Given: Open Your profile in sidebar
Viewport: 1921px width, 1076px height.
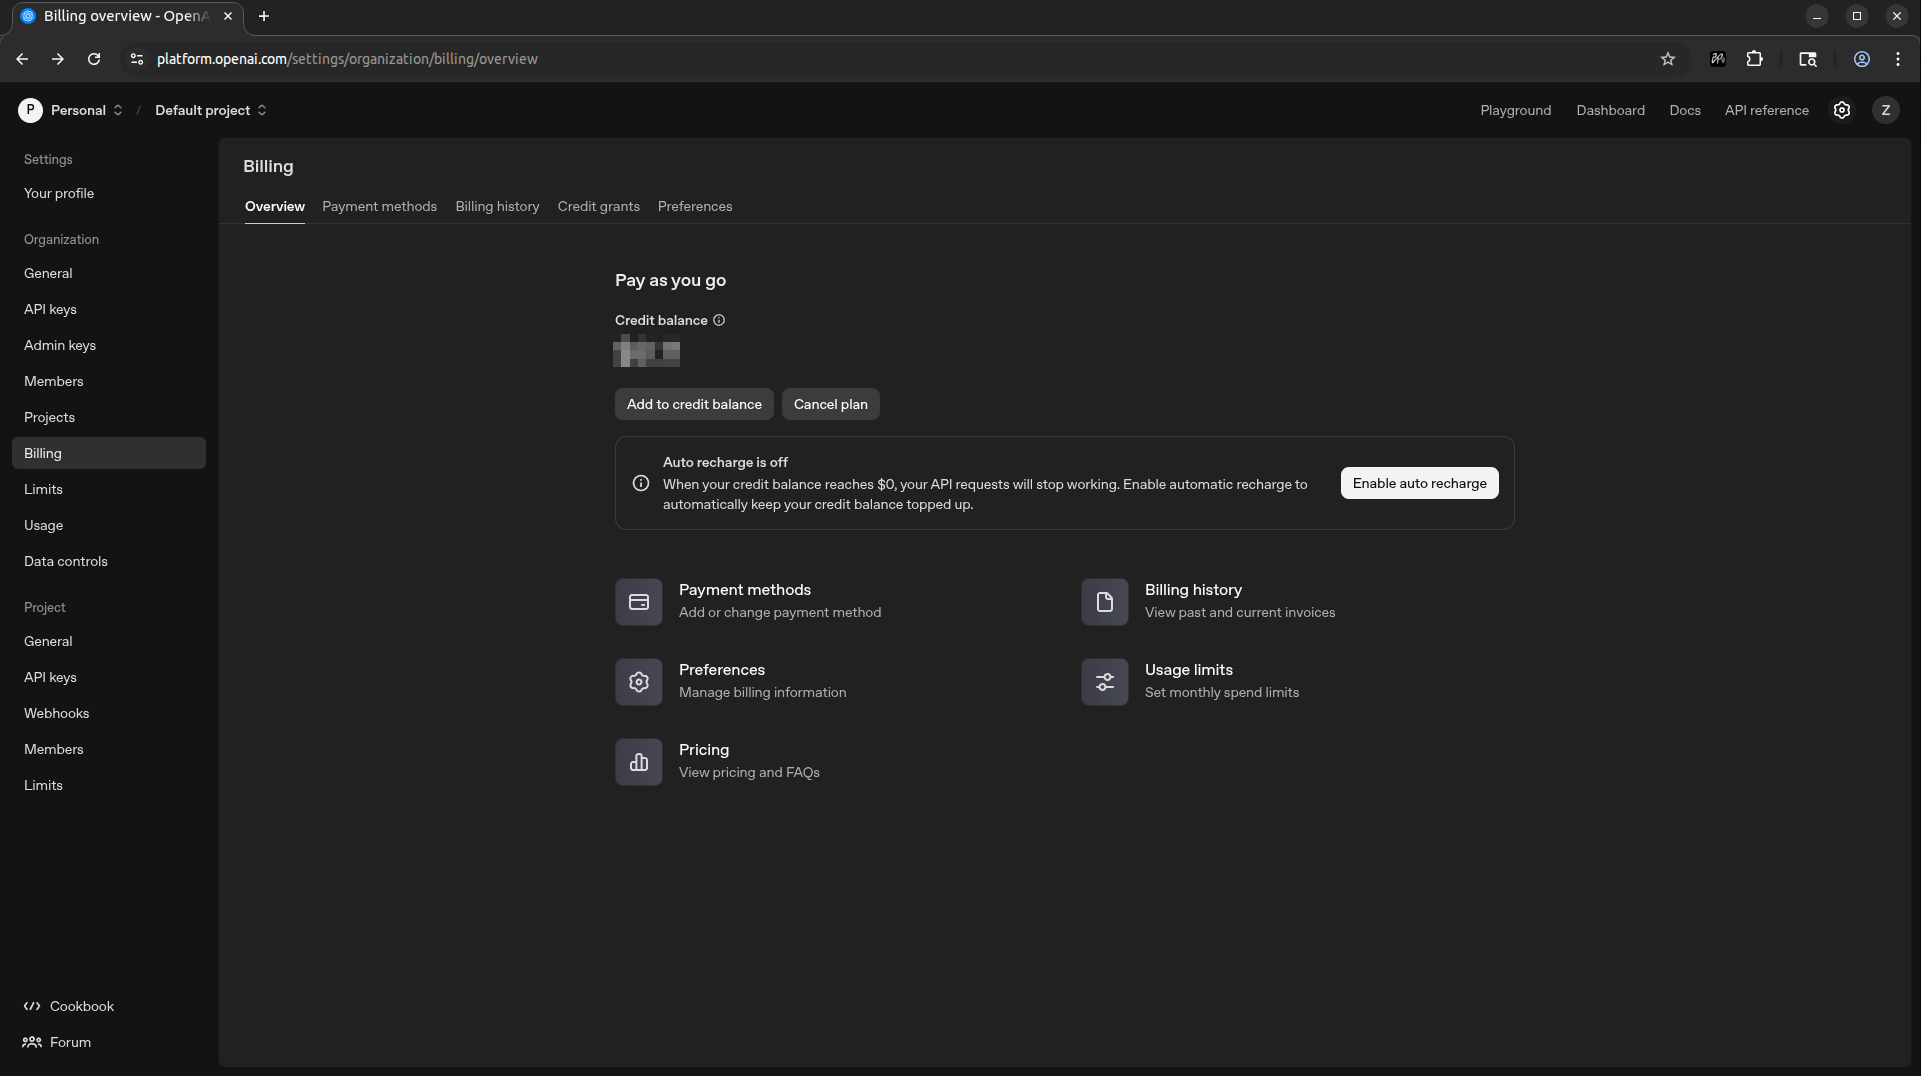Looking at the screenshot, I should point(109,193).
